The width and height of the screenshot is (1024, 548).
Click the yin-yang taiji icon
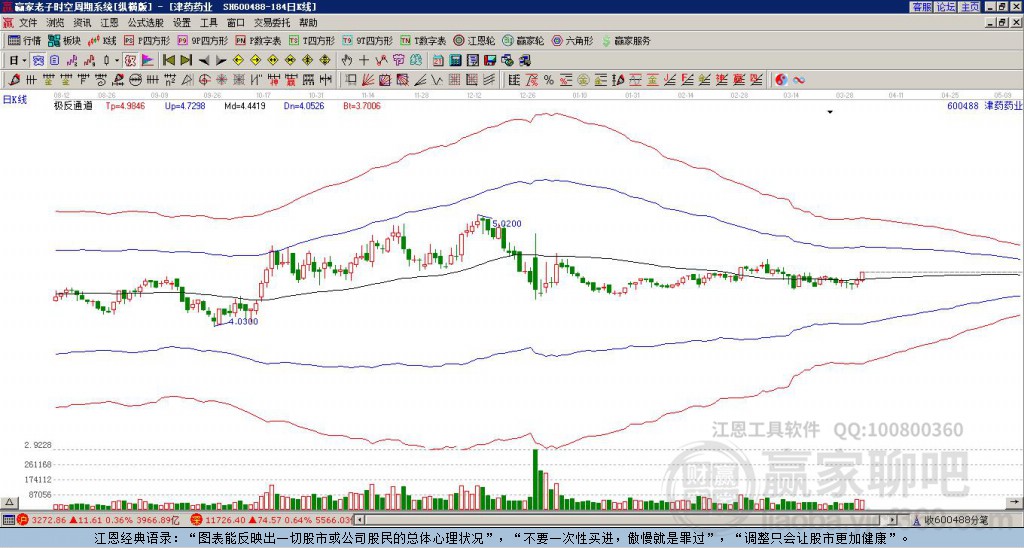(781, 80)
